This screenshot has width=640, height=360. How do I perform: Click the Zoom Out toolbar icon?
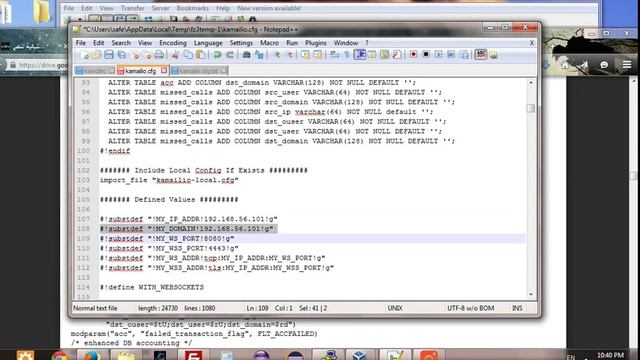point(290,55)
